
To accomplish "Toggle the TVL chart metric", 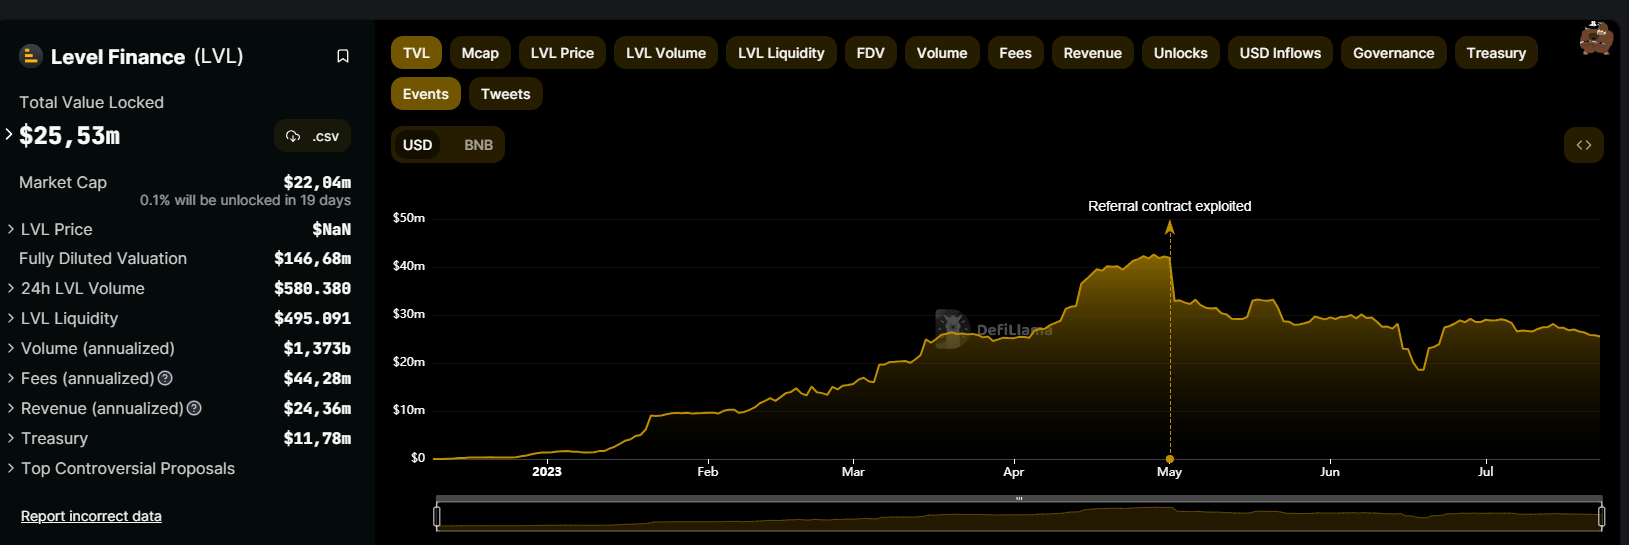I will [x=416, y=53].
